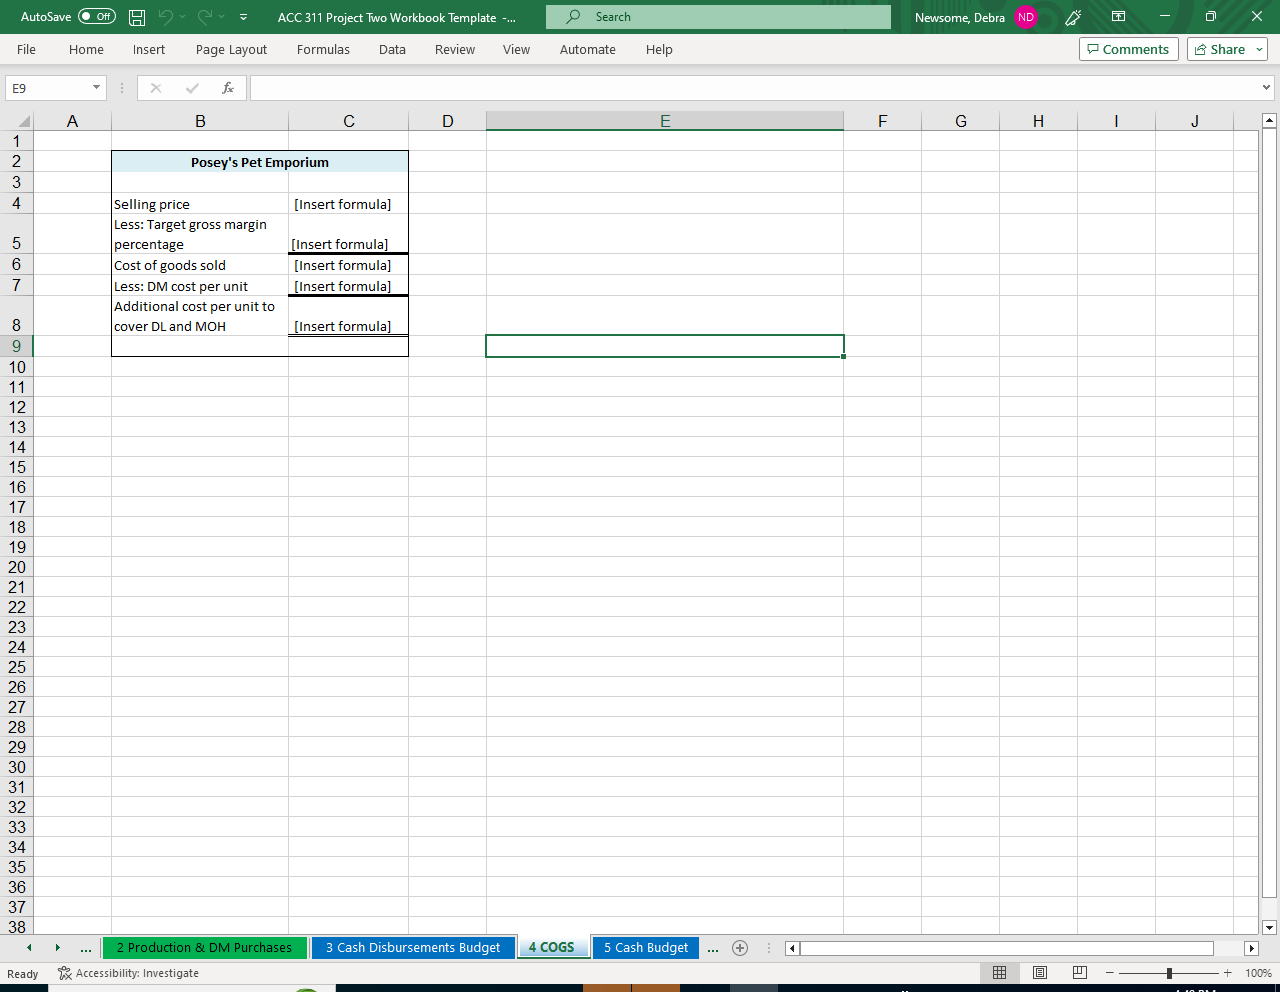This screenshot has width=1280, height=992.
Task: Switch to the Home ribbon tab
Action: (x=86, y=49)
